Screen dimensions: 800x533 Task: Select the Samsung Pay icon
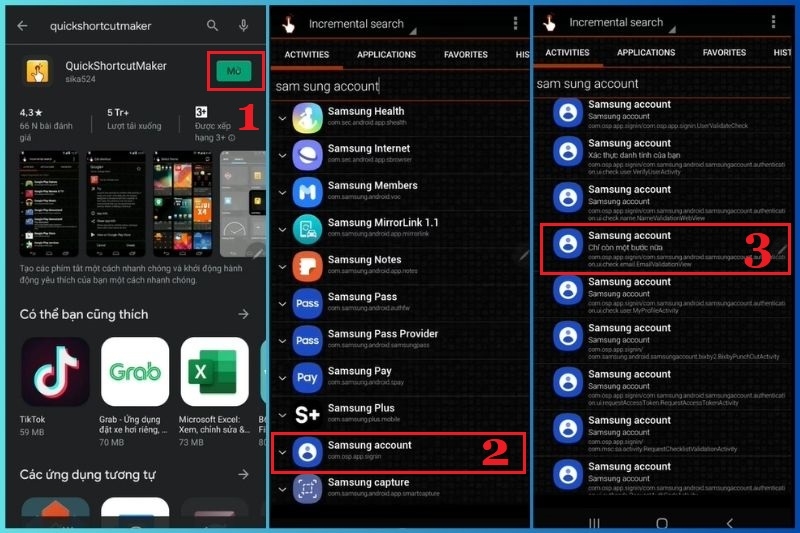(307, 378)
